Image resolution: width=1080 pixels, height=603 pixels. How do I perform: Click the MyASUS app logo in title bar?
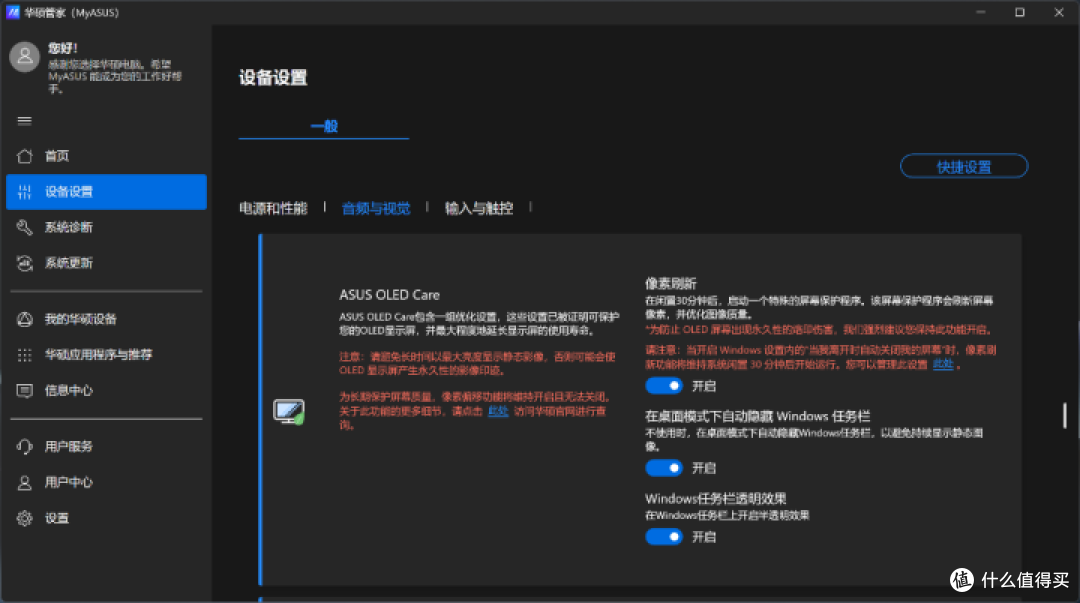[12, 12]
